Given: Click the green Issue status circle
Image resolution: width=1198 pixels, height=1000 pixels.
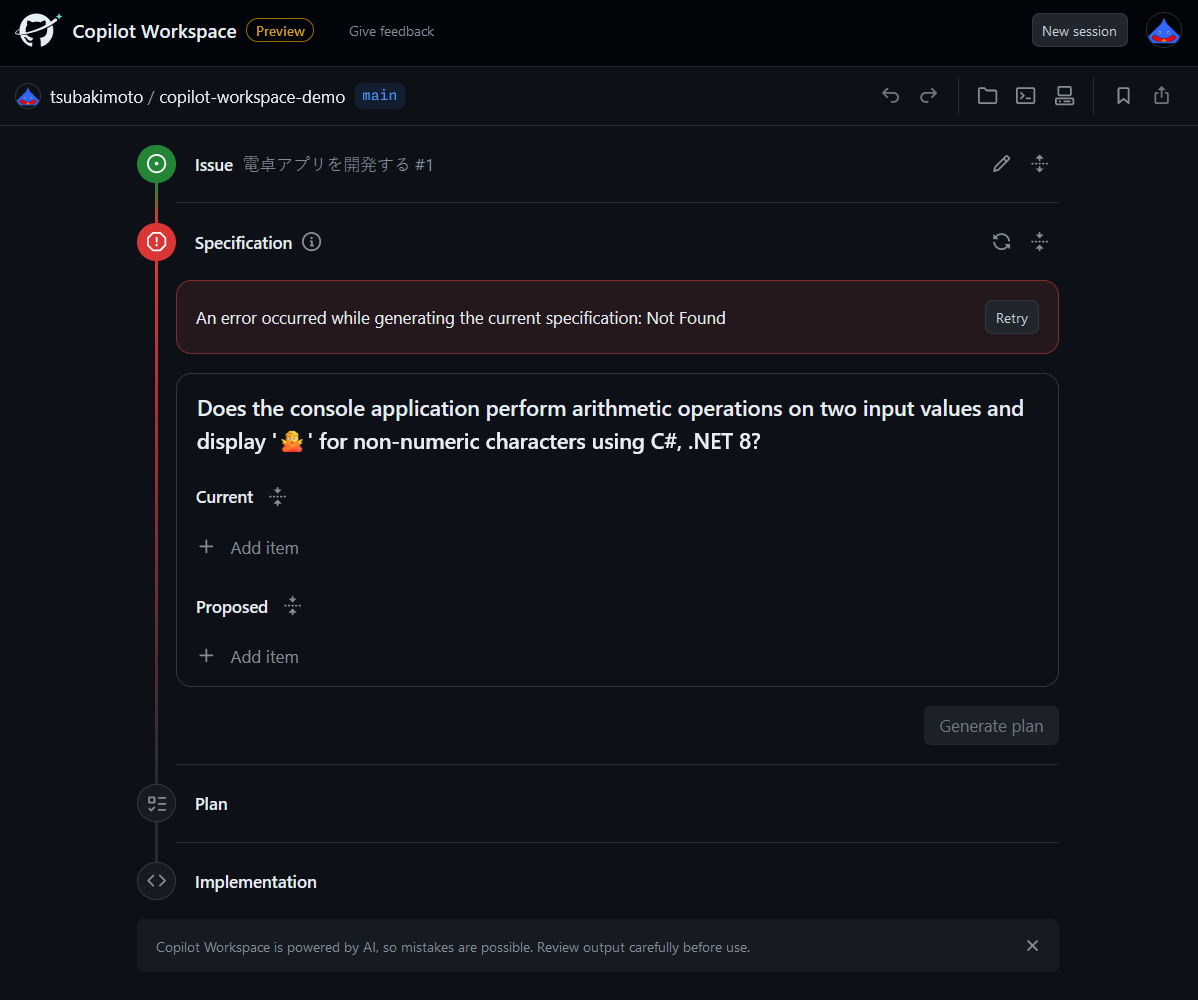Looking at the screenshot, I should click(x=157, y=164).
